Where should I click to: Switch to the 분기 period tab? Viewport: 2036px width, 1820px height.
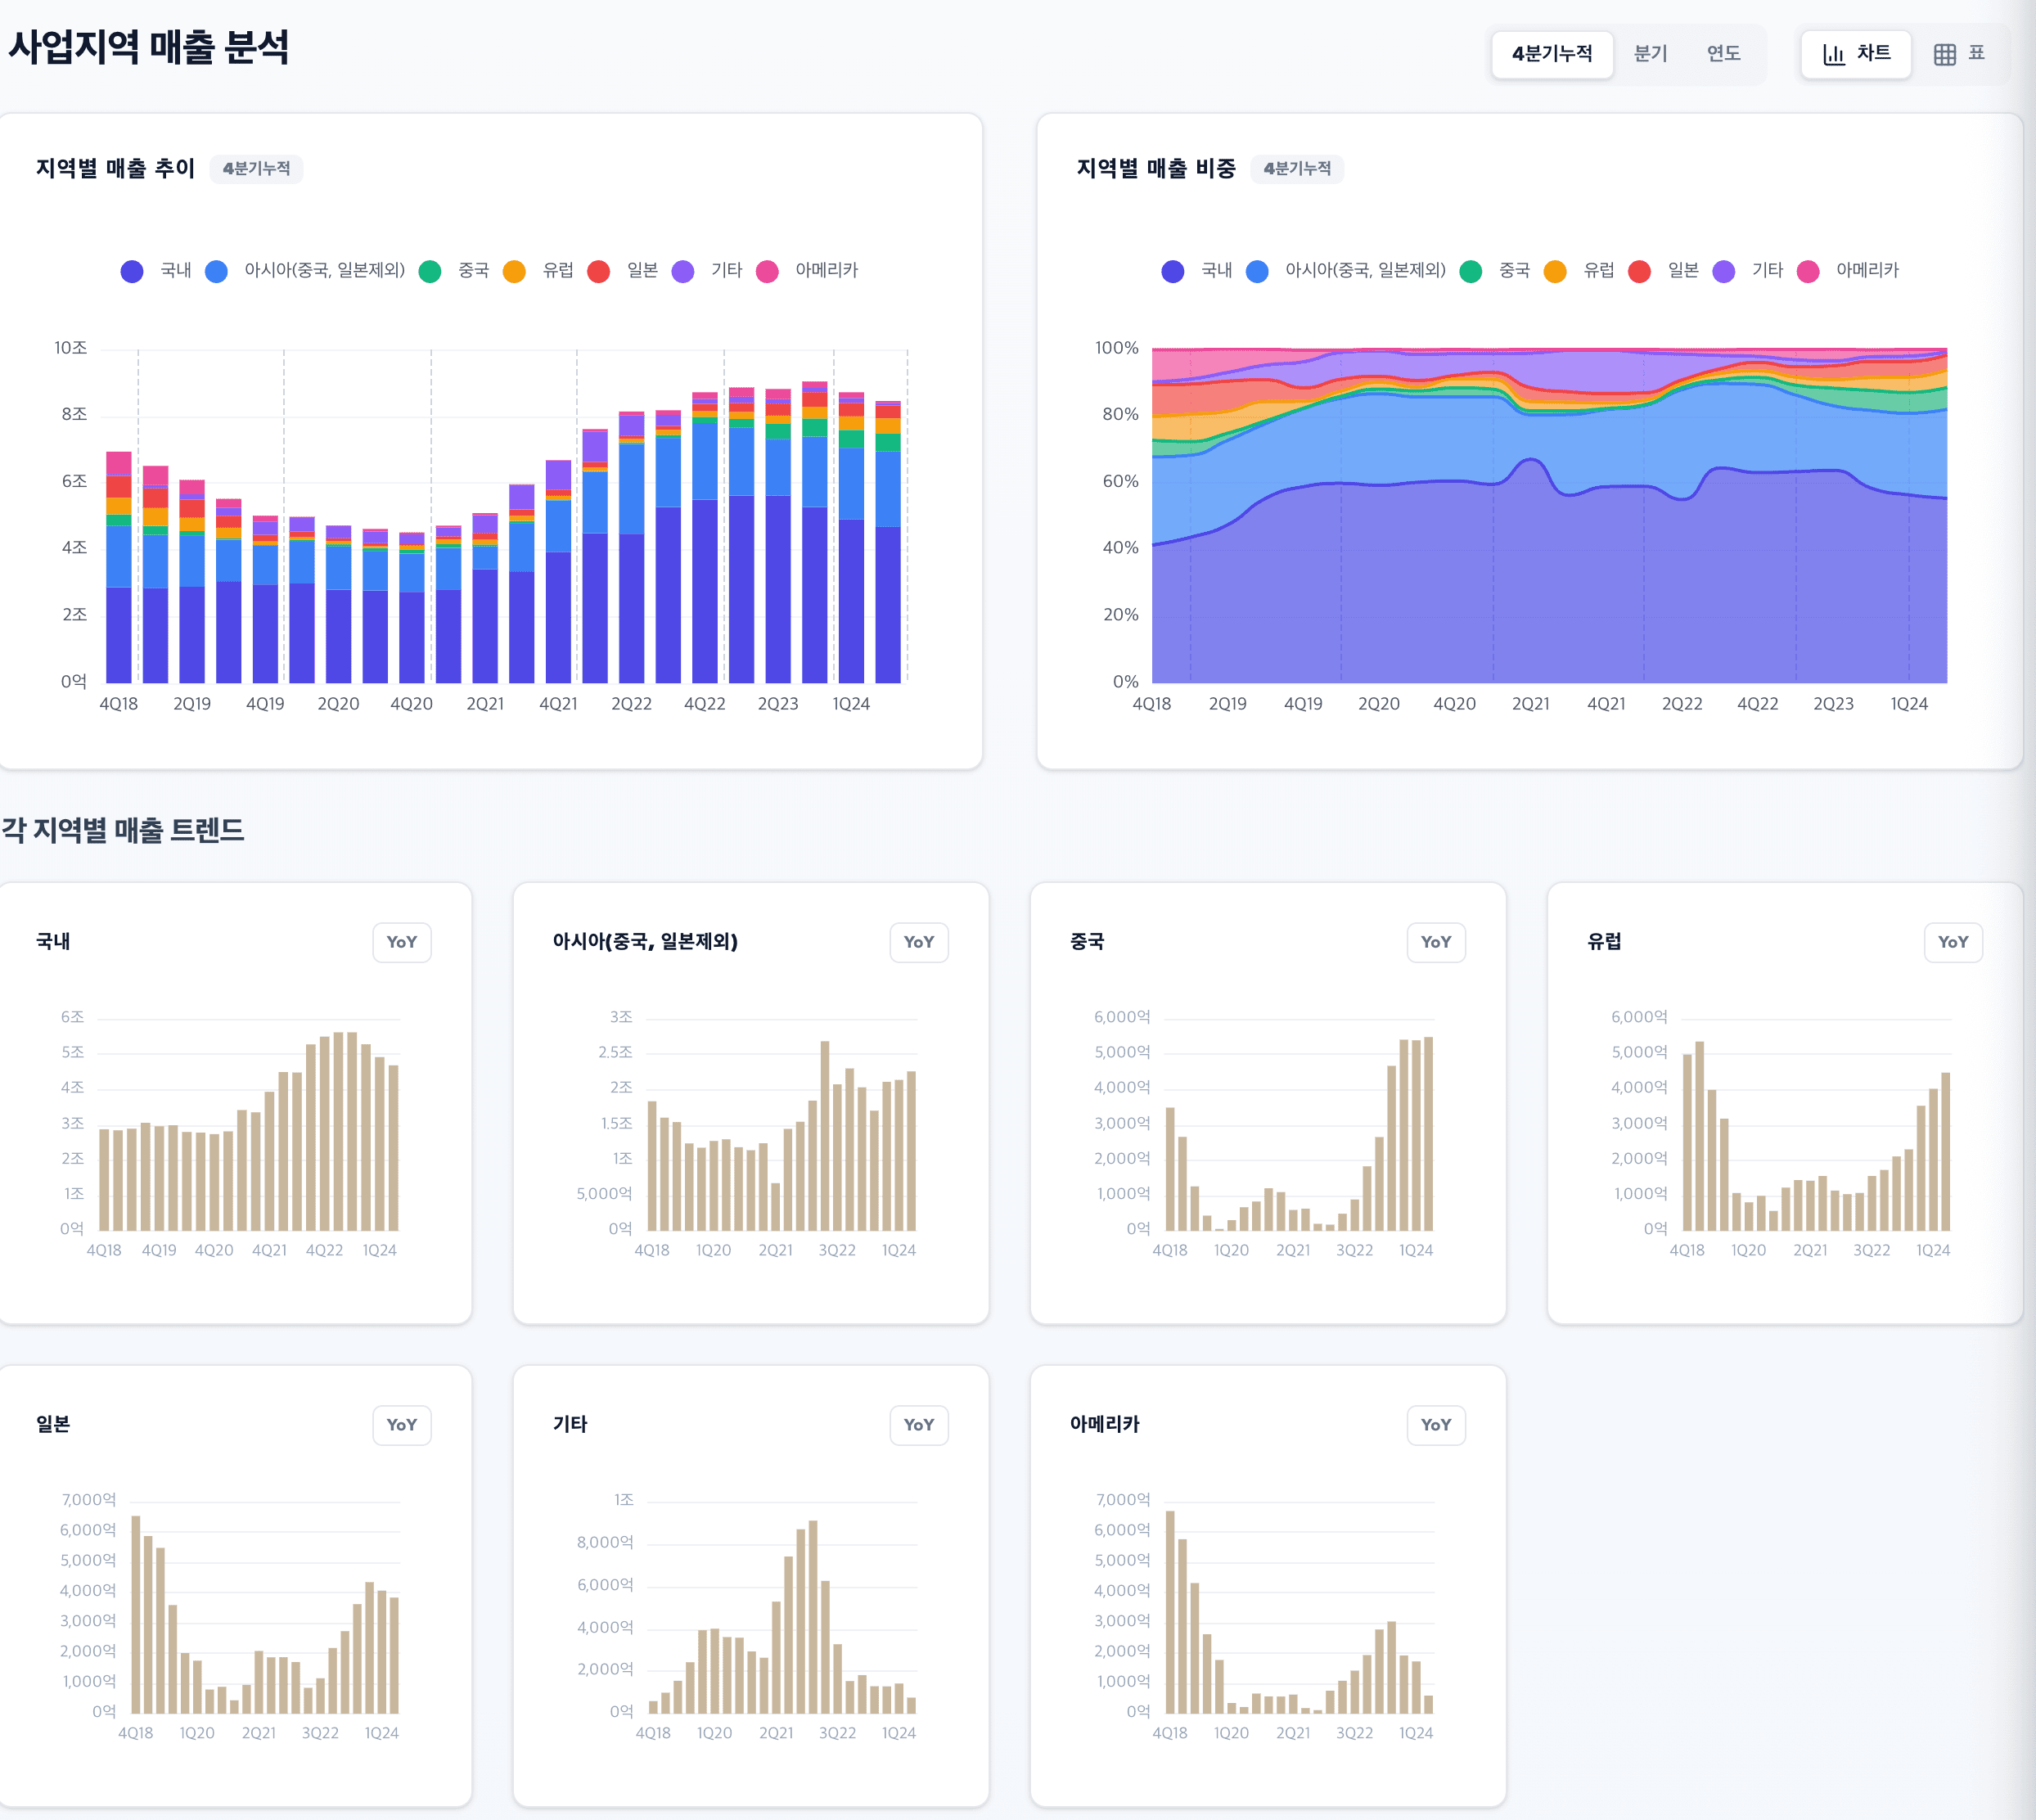1651,54
